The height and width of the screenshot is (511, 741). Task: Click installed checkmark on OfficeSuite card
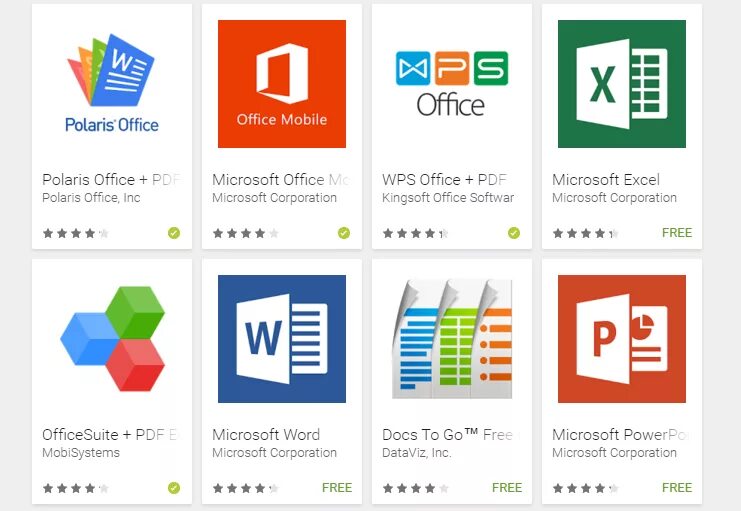(x=174, y=488)
